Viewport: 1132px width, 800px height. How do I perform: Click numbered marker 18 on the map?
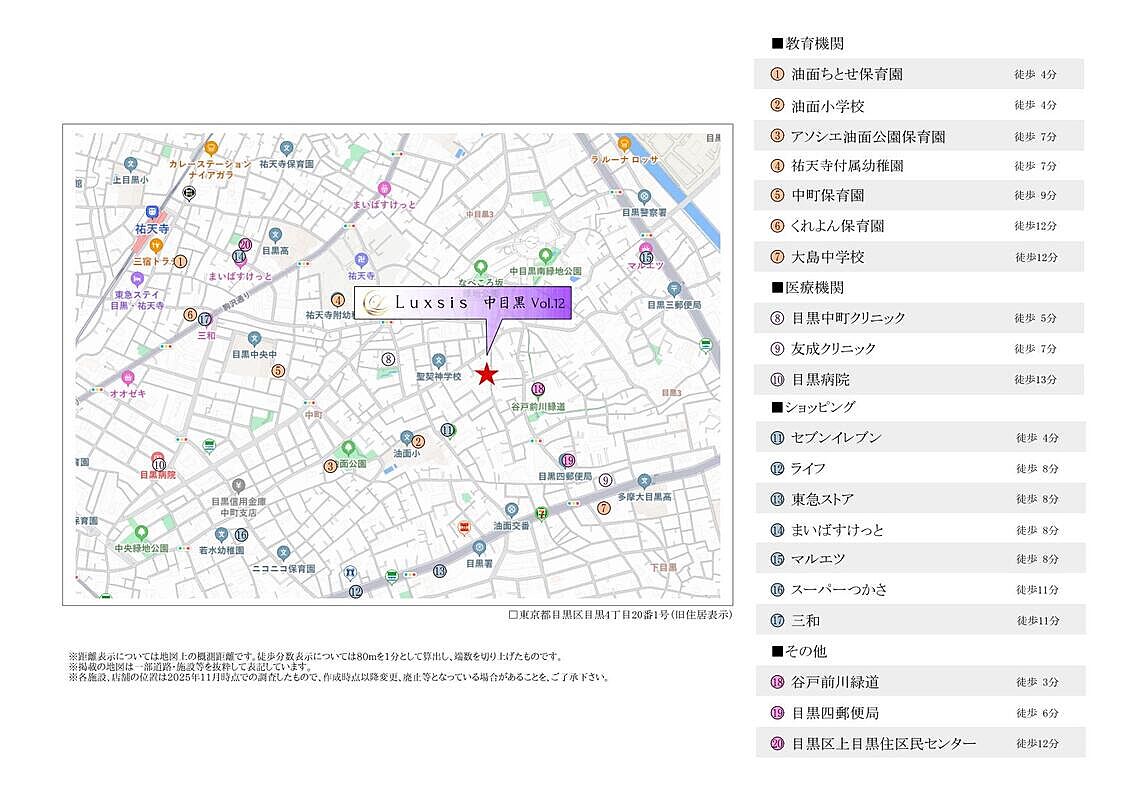(x=538, y=389)
